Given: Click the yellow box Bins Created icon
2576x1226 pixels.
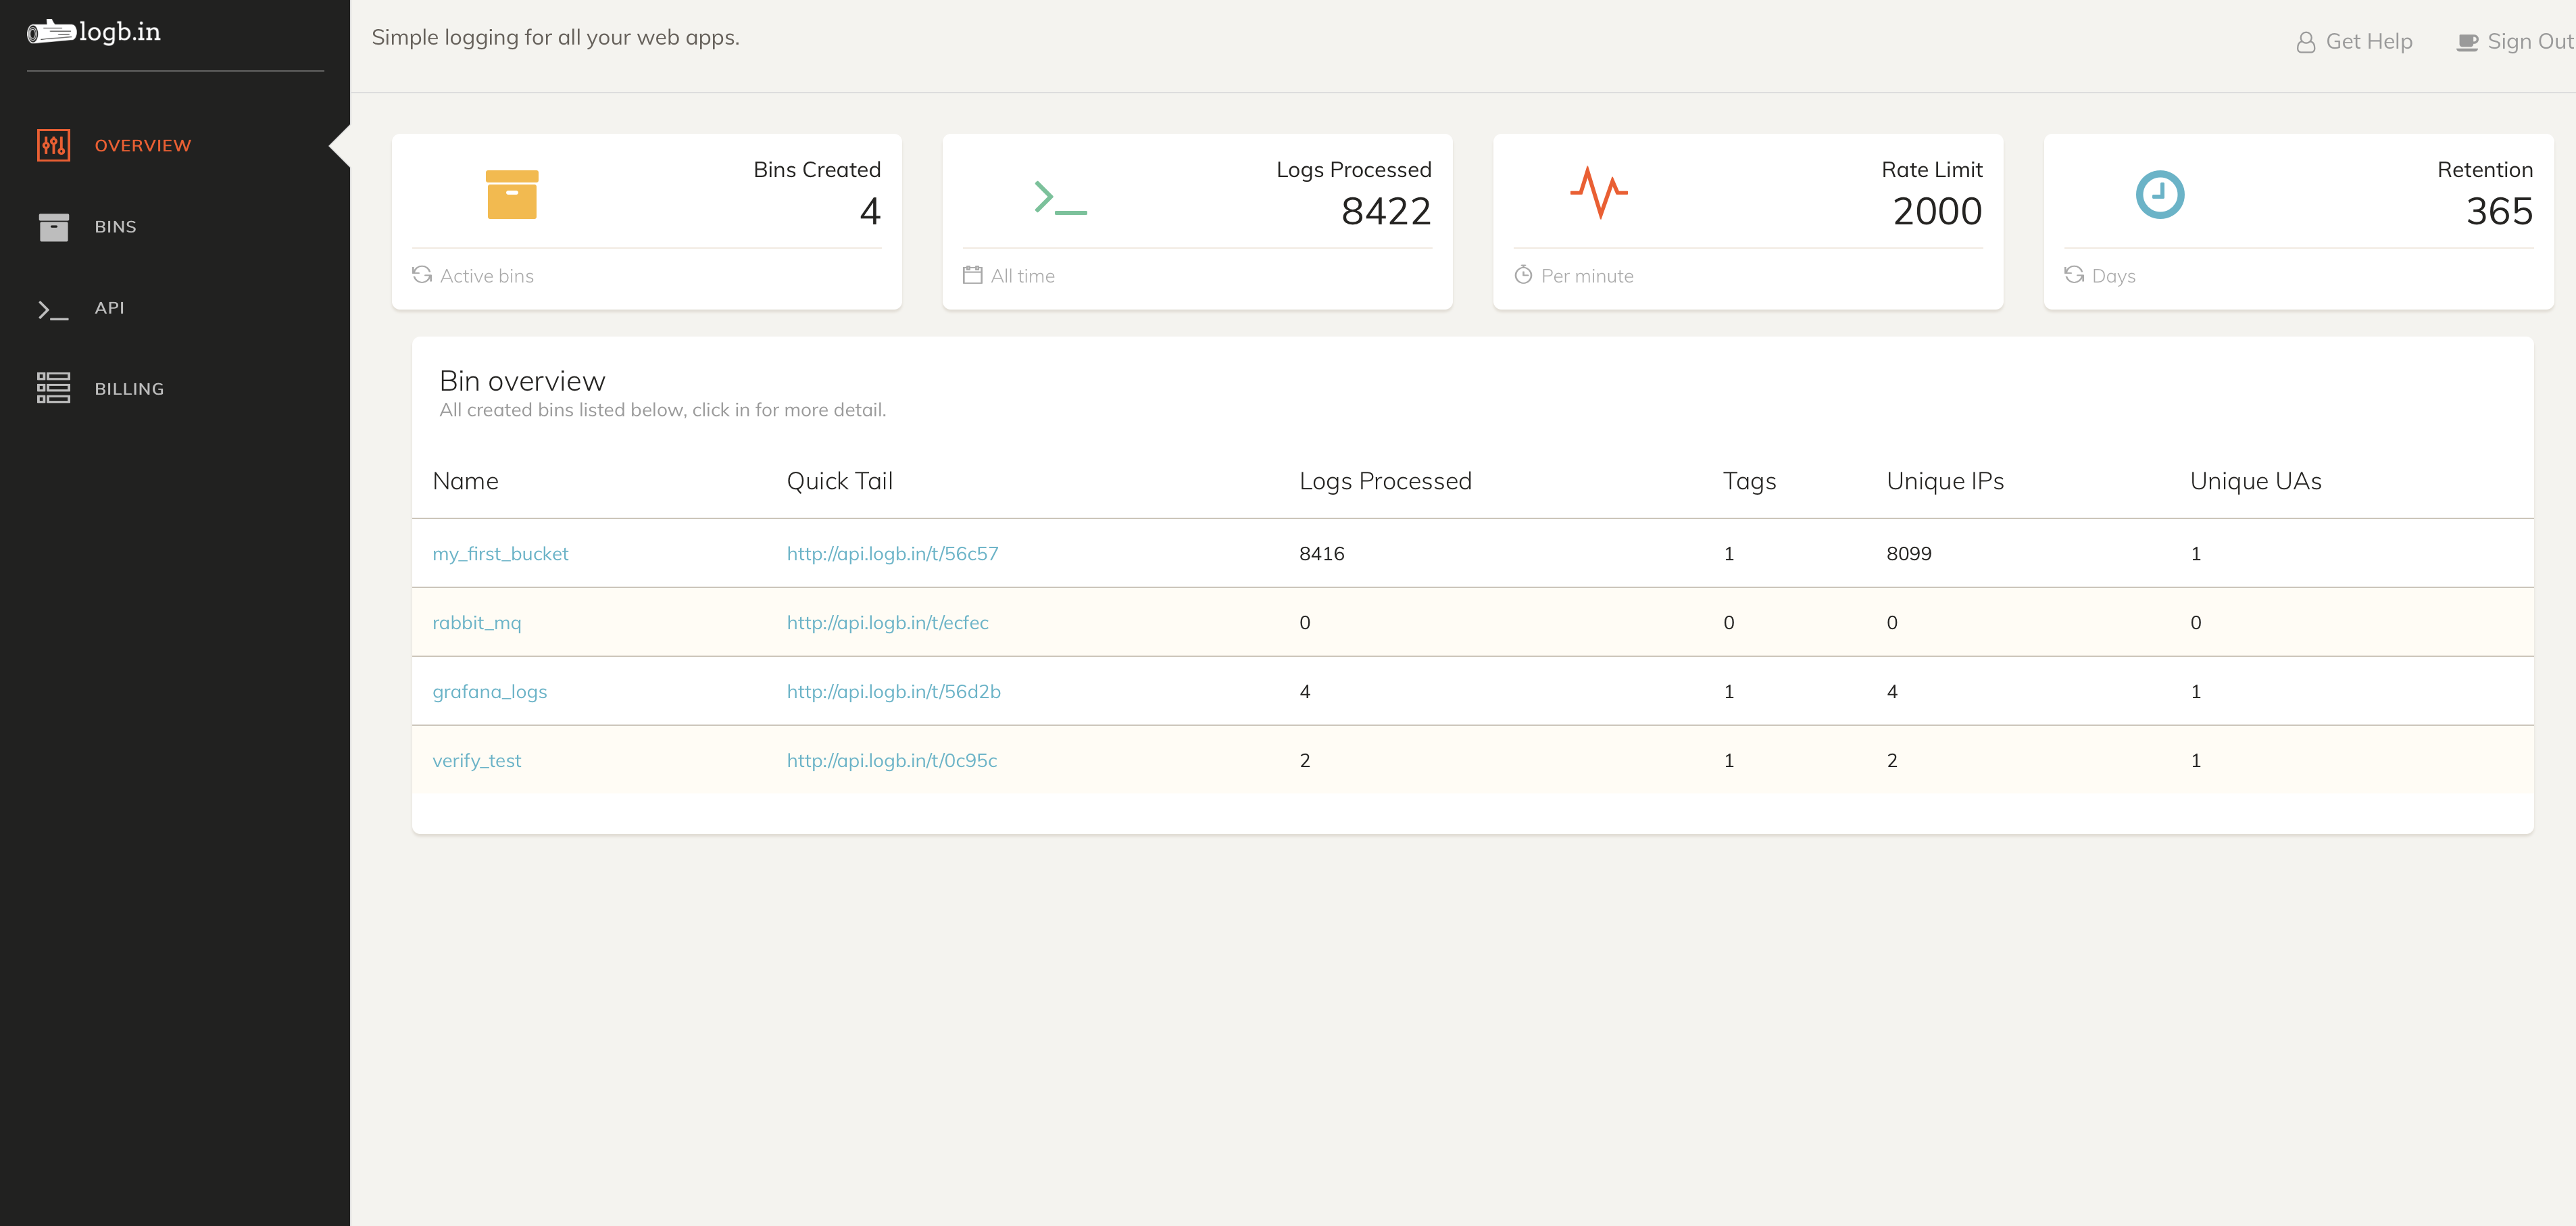Looking at the screenshot, I should click(511, 195).
